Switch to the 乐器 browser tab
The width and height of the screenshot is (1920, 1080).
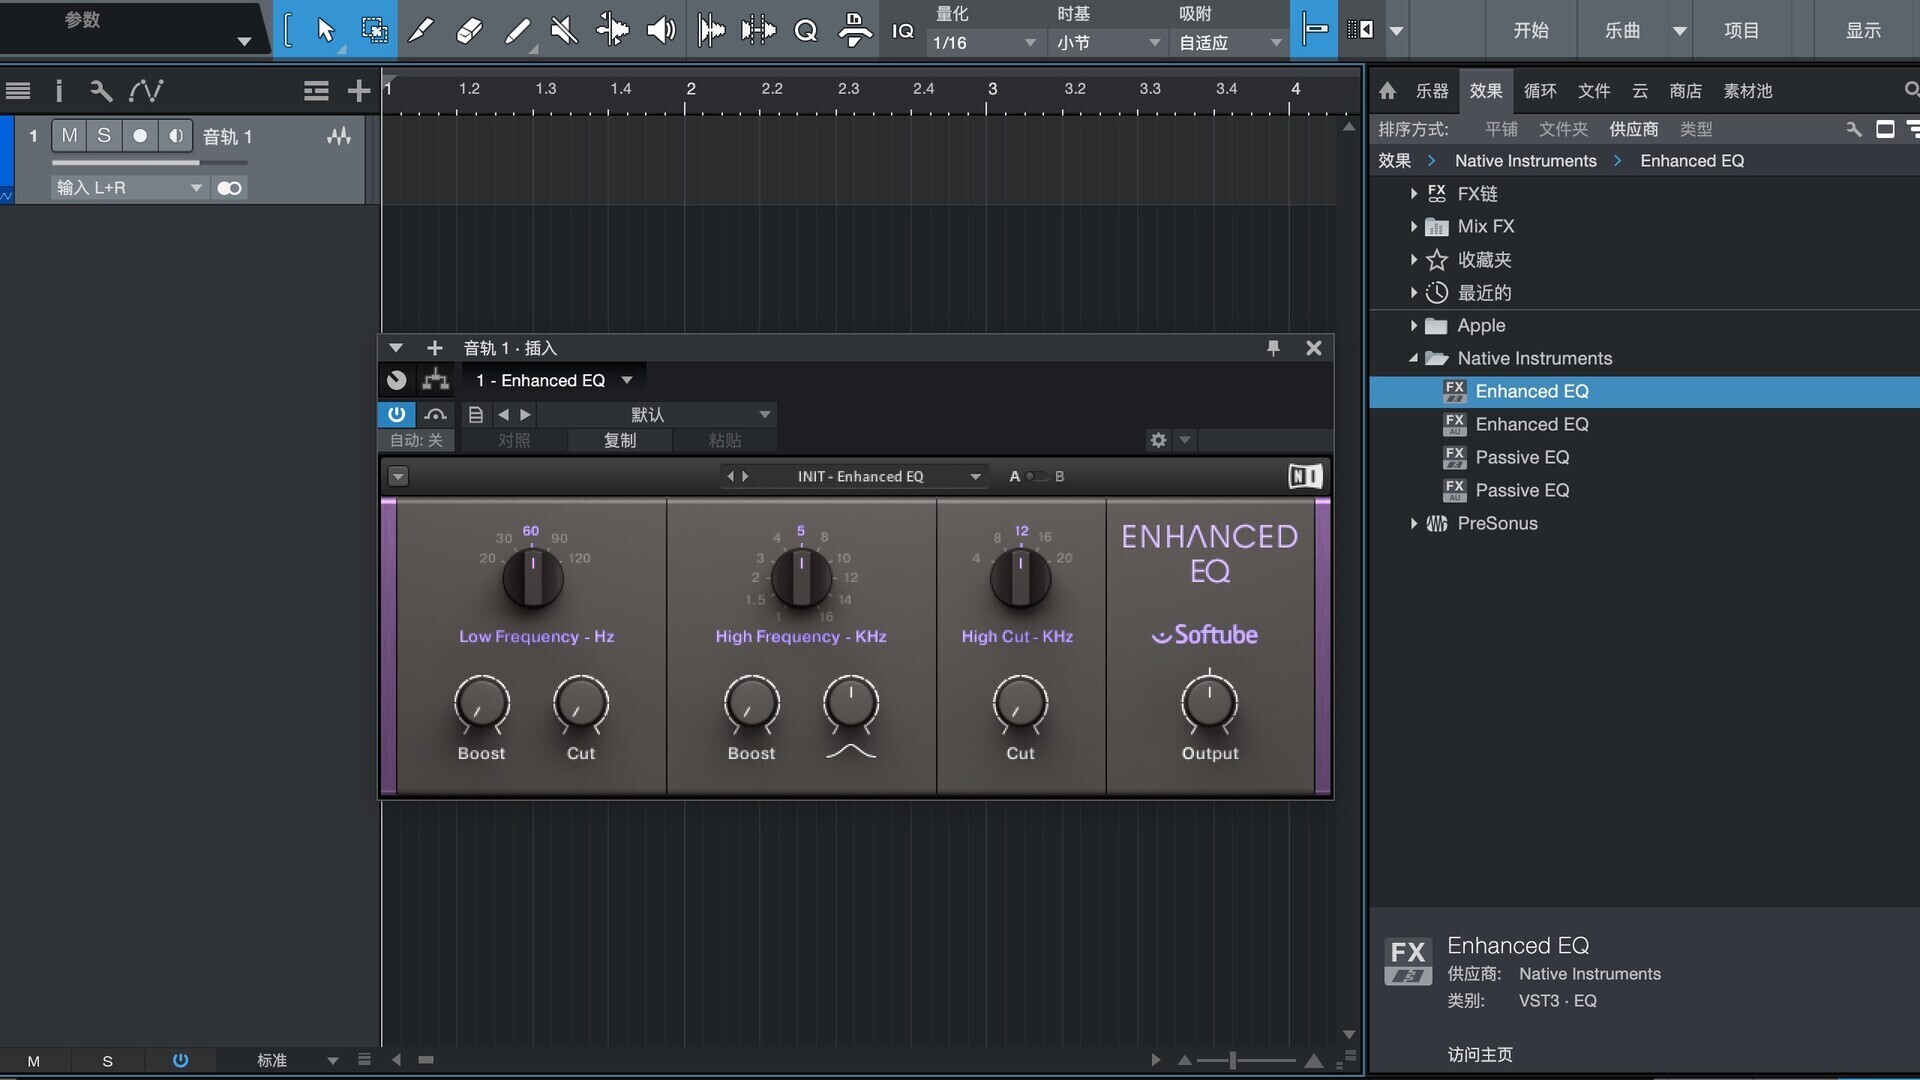1432,91
